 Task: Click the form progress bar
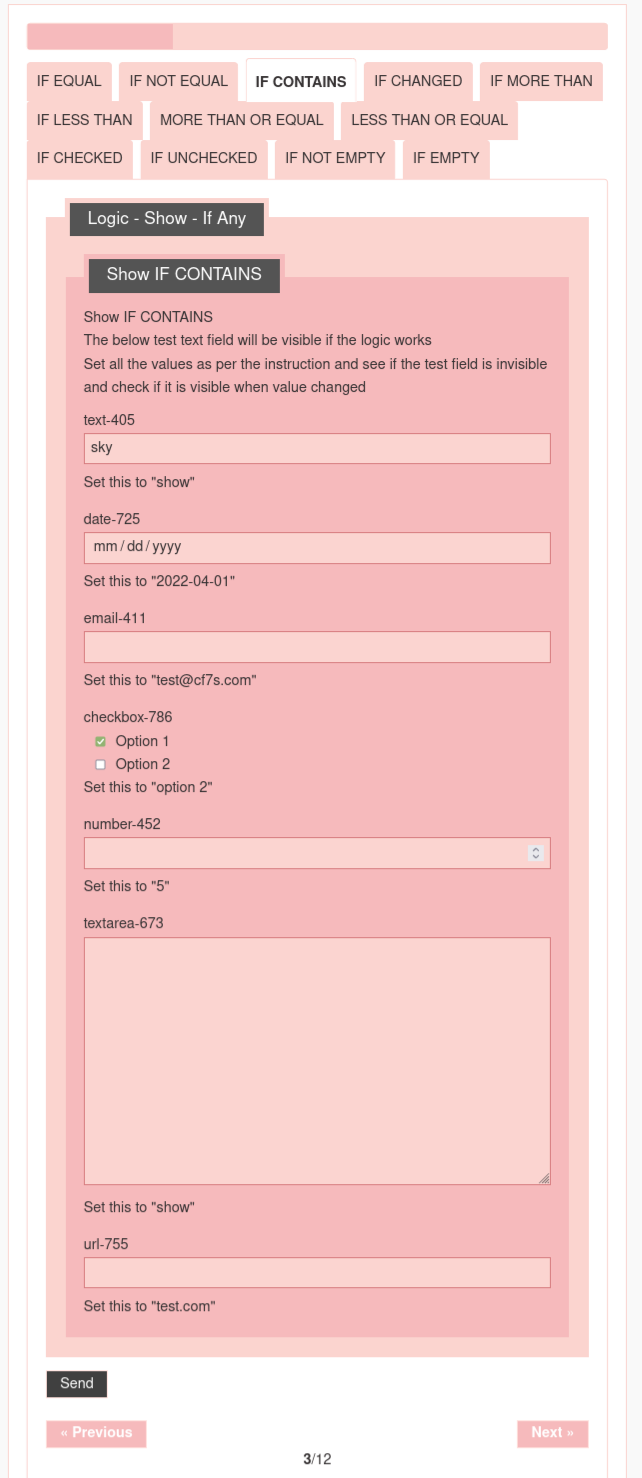(x=317, y=37)
